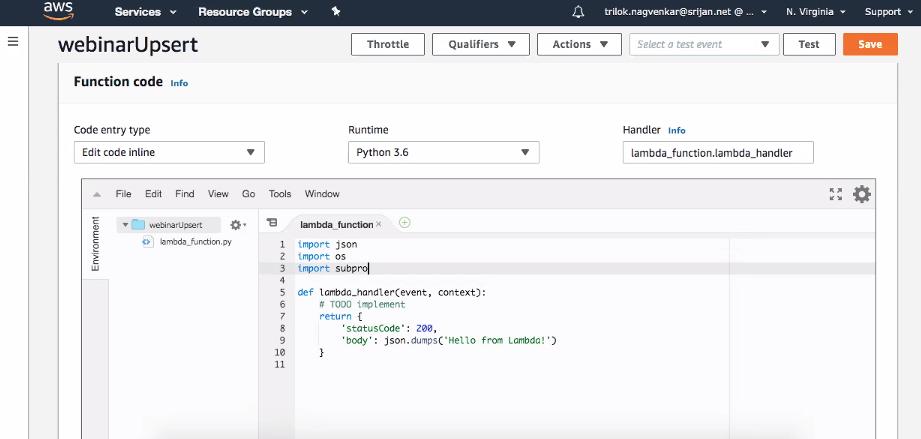Image resolution: width=921 pixels, height=439 pixels.
Task: Open the Qualifiers dropdown
Action: click(481, 45)
